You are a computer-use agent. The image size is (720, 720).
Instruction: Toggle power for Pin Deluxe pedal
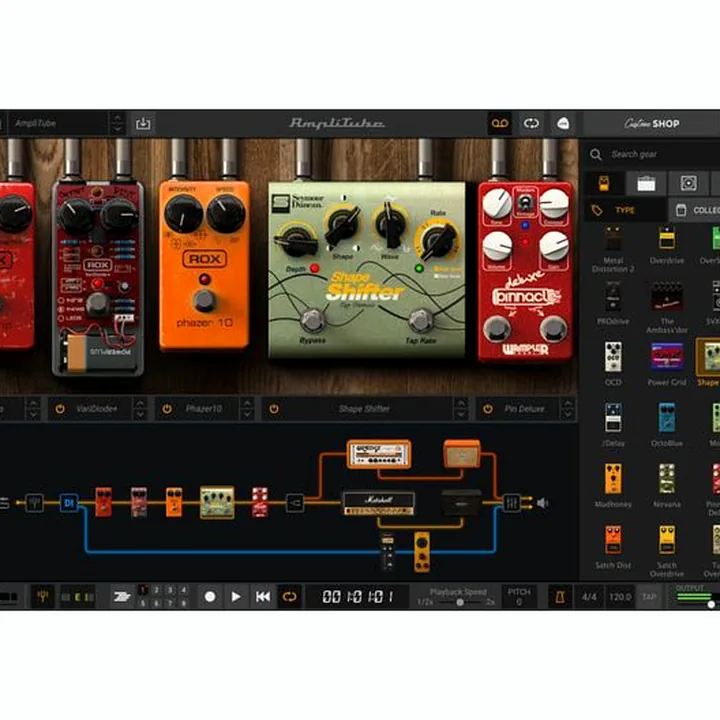[x=488, y=409]
